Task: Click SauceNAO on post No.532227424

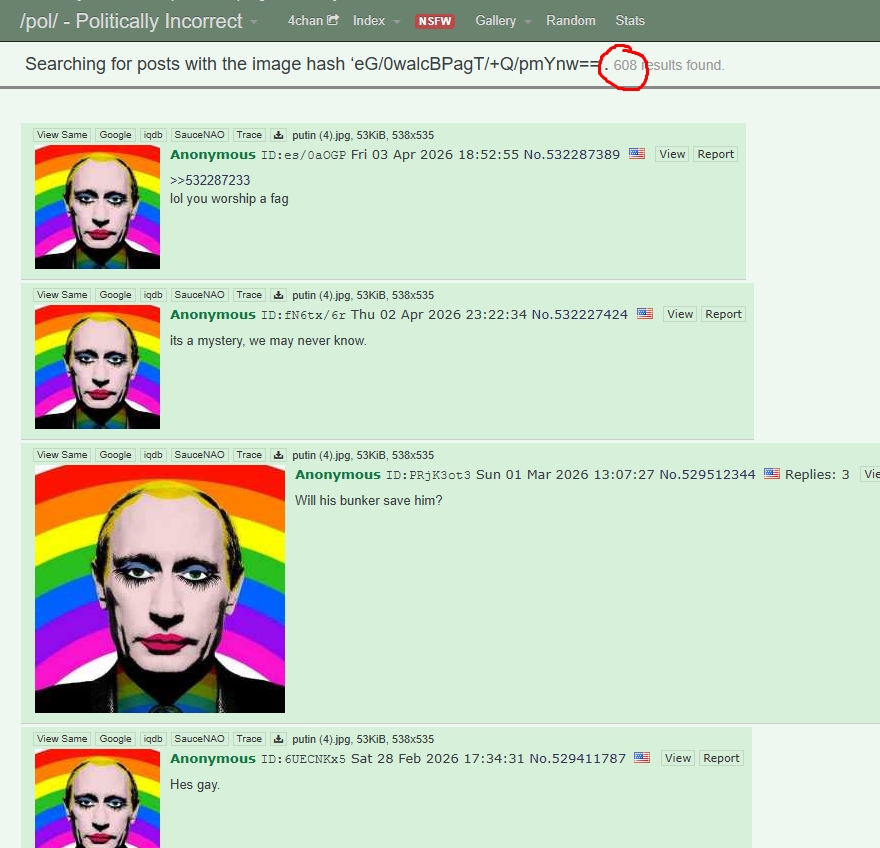Action: pyautogui.click(x=199, y=295)
